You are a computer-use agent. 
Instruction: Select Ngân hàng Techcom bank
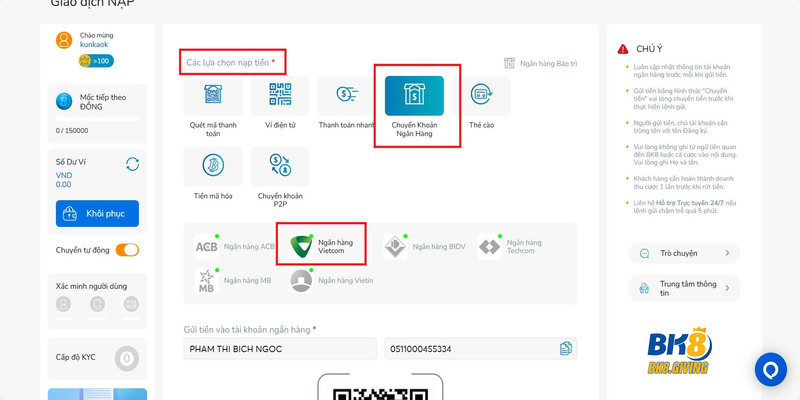[511, 247]
